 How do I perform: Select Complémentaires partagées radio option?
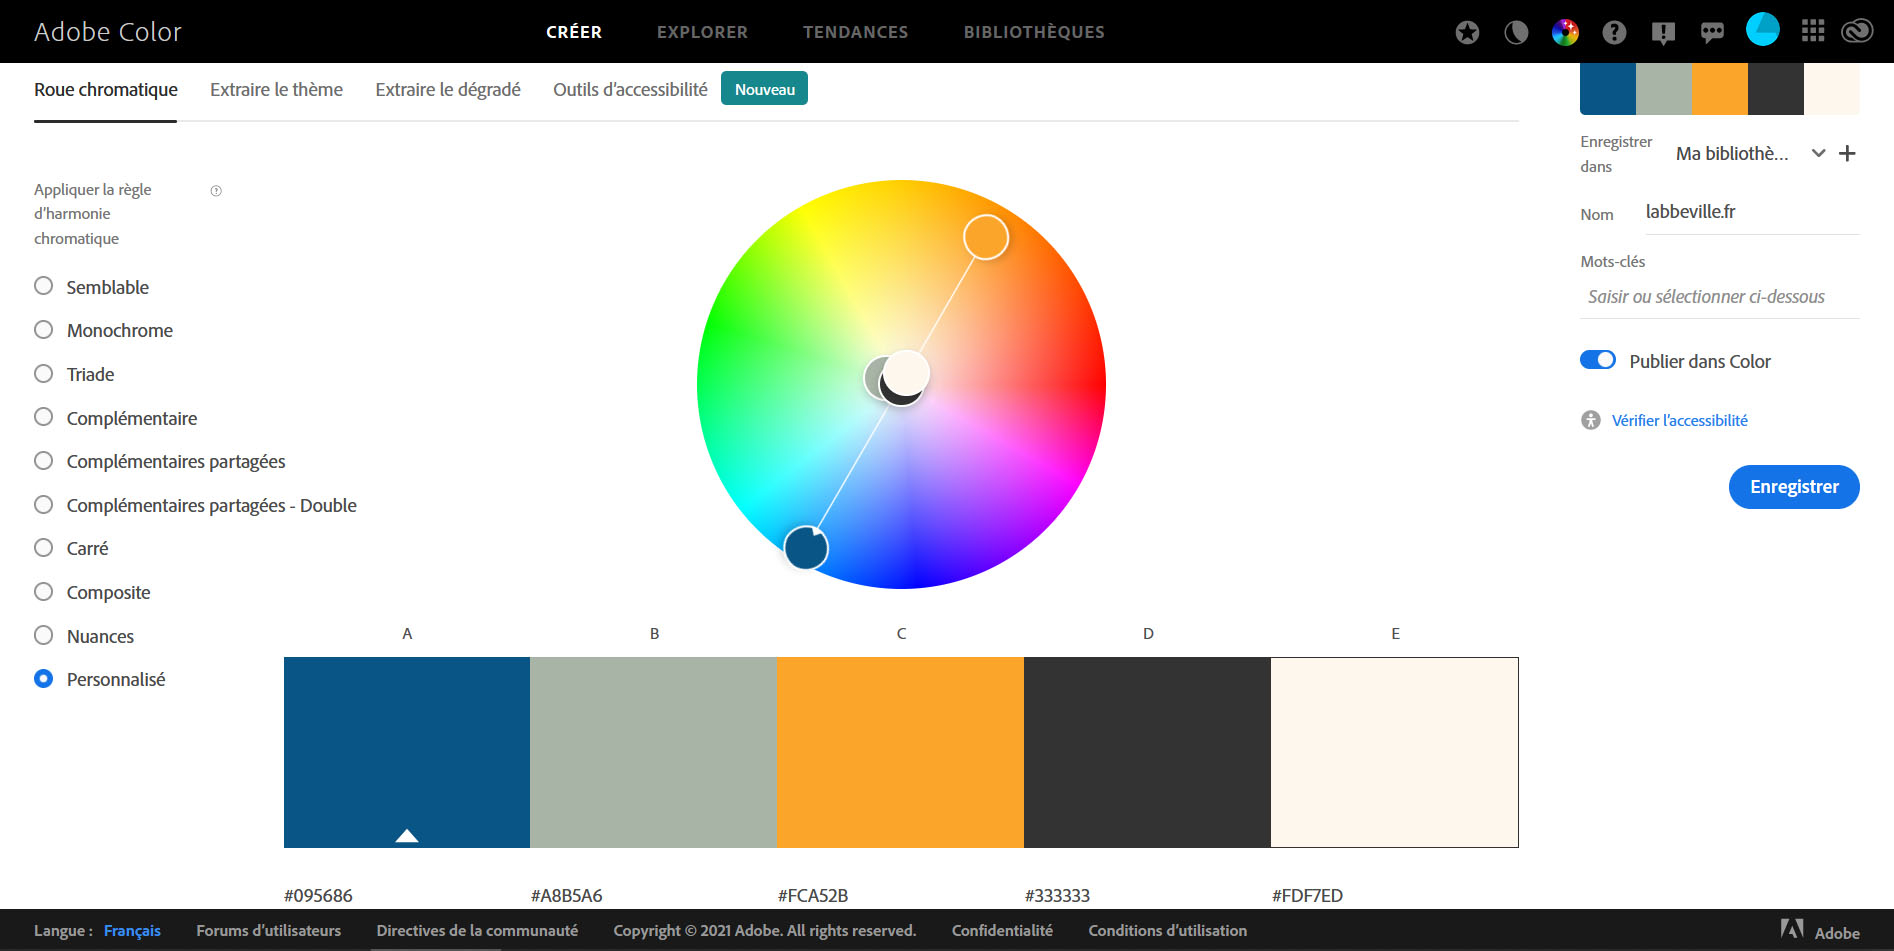pyautogui.click(x=160, y=461)
